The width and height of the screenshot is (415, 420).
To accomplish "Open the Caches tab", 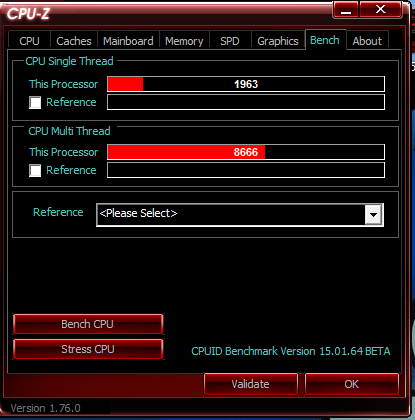I will [x=74, y=41].
